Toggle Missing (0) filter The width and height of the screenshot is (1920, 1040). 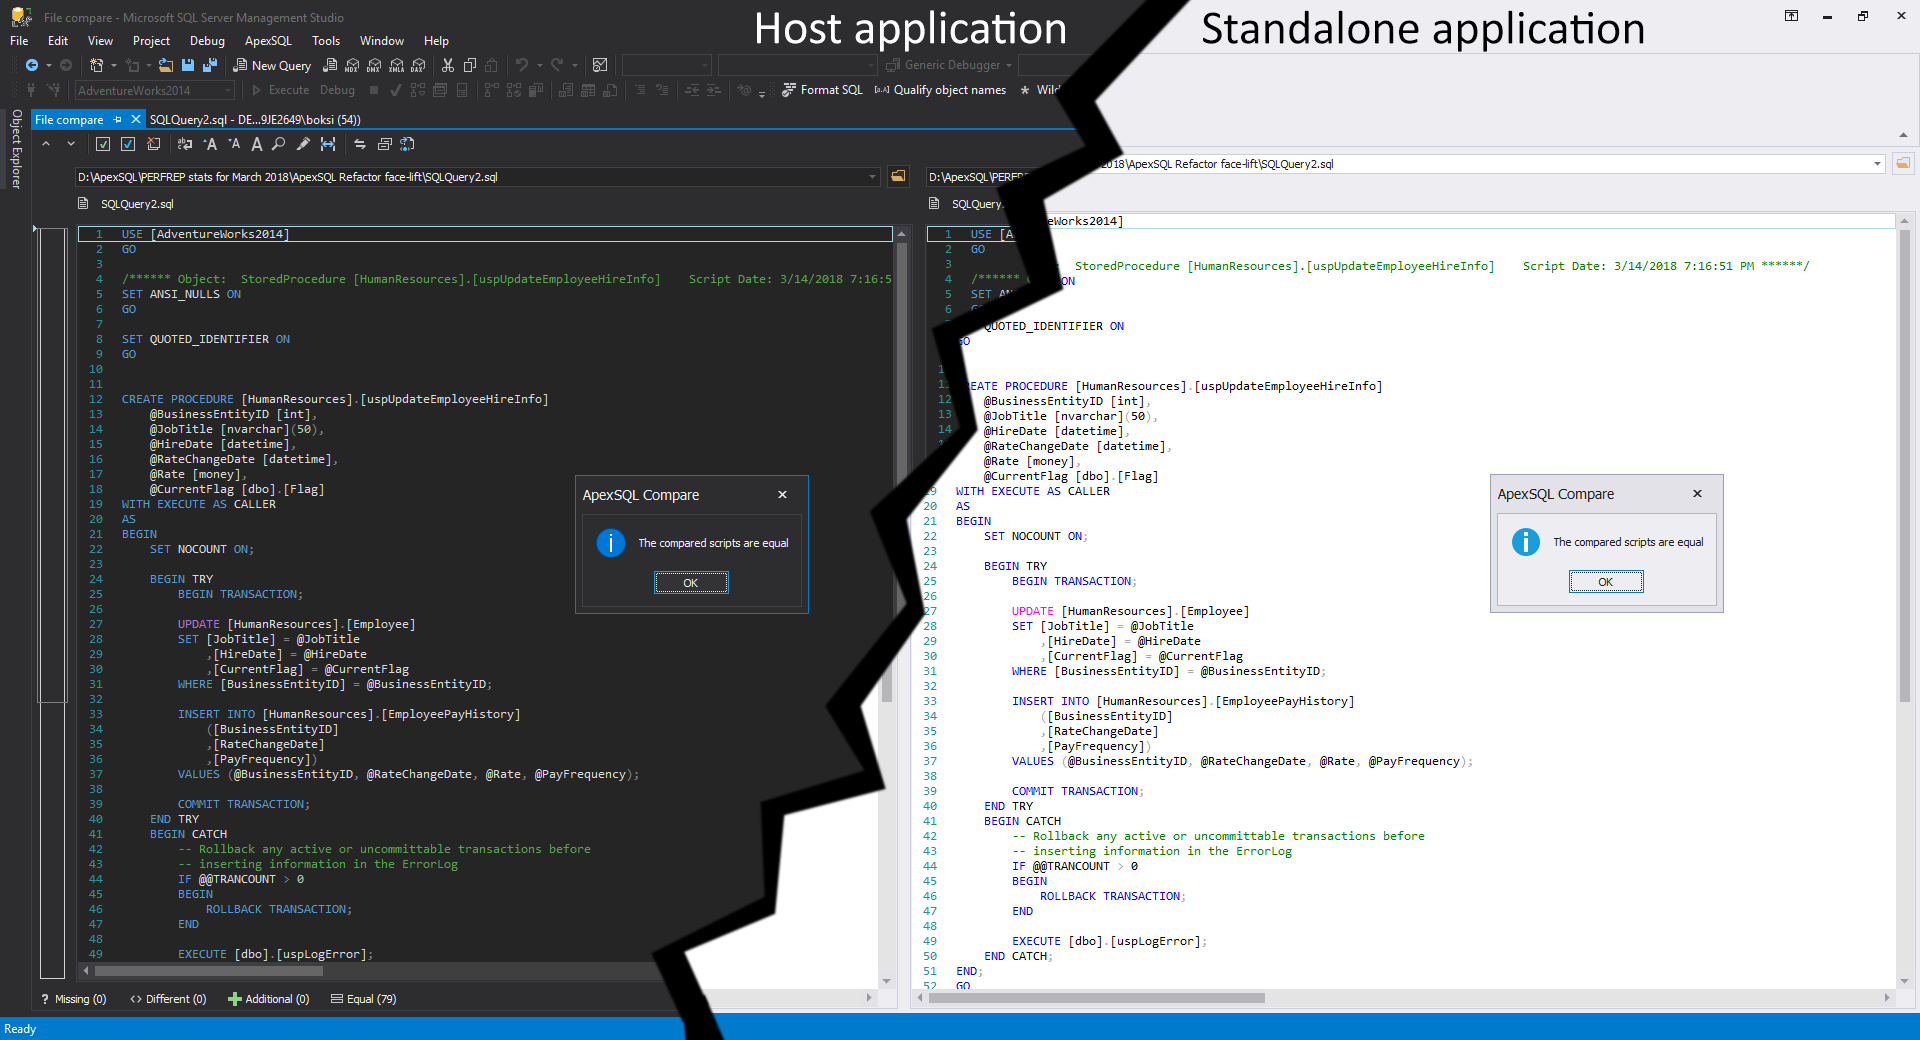click(73, 999)
